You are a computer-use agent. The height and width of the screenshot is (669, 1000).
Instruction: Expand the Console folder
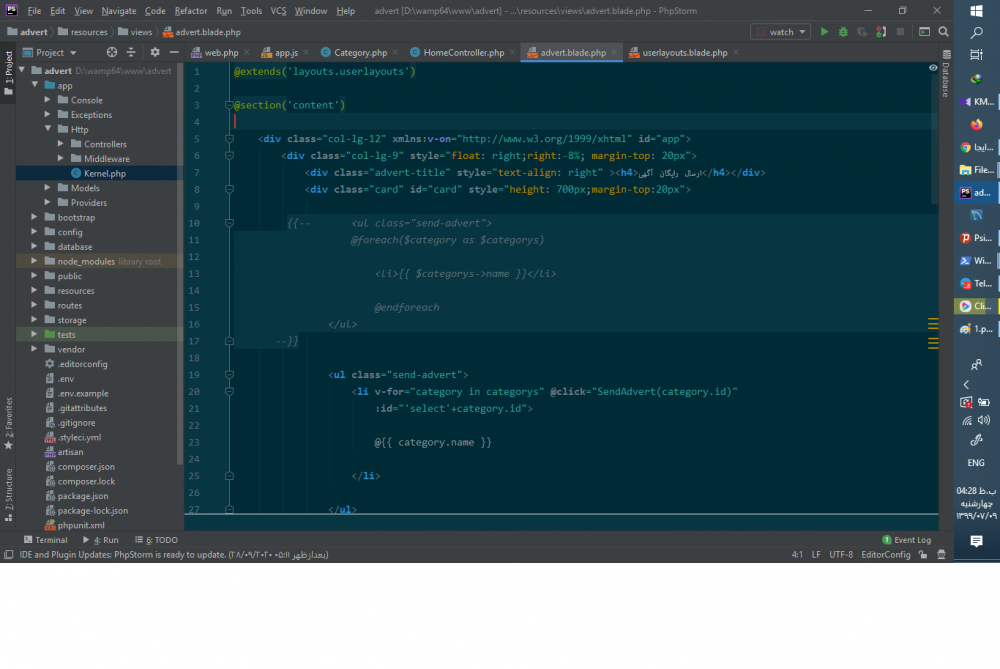pyautogui.click(x=48, y=99)
